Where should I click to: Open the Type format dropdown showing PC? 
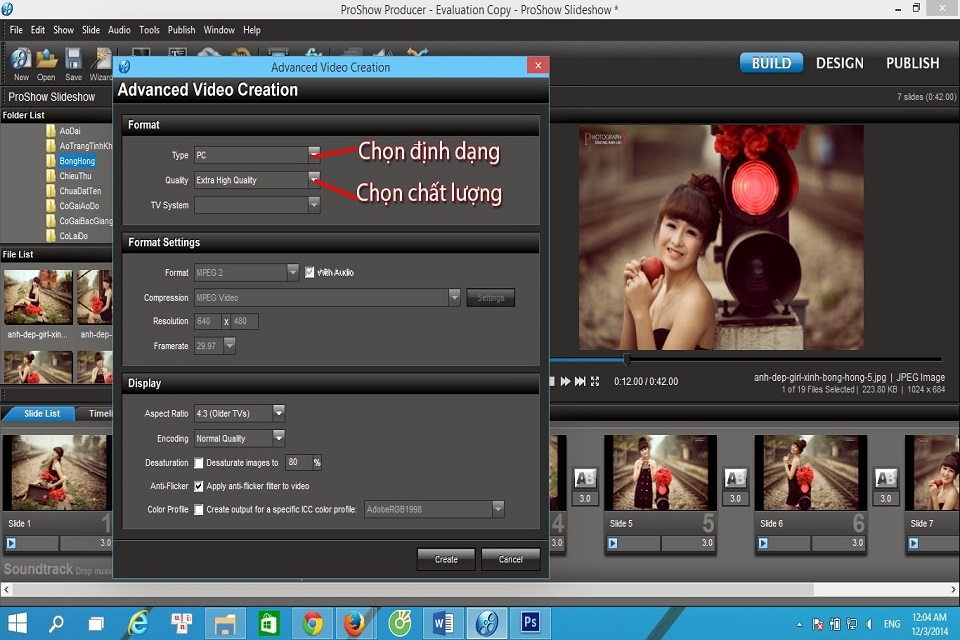[x=314, y=155]
